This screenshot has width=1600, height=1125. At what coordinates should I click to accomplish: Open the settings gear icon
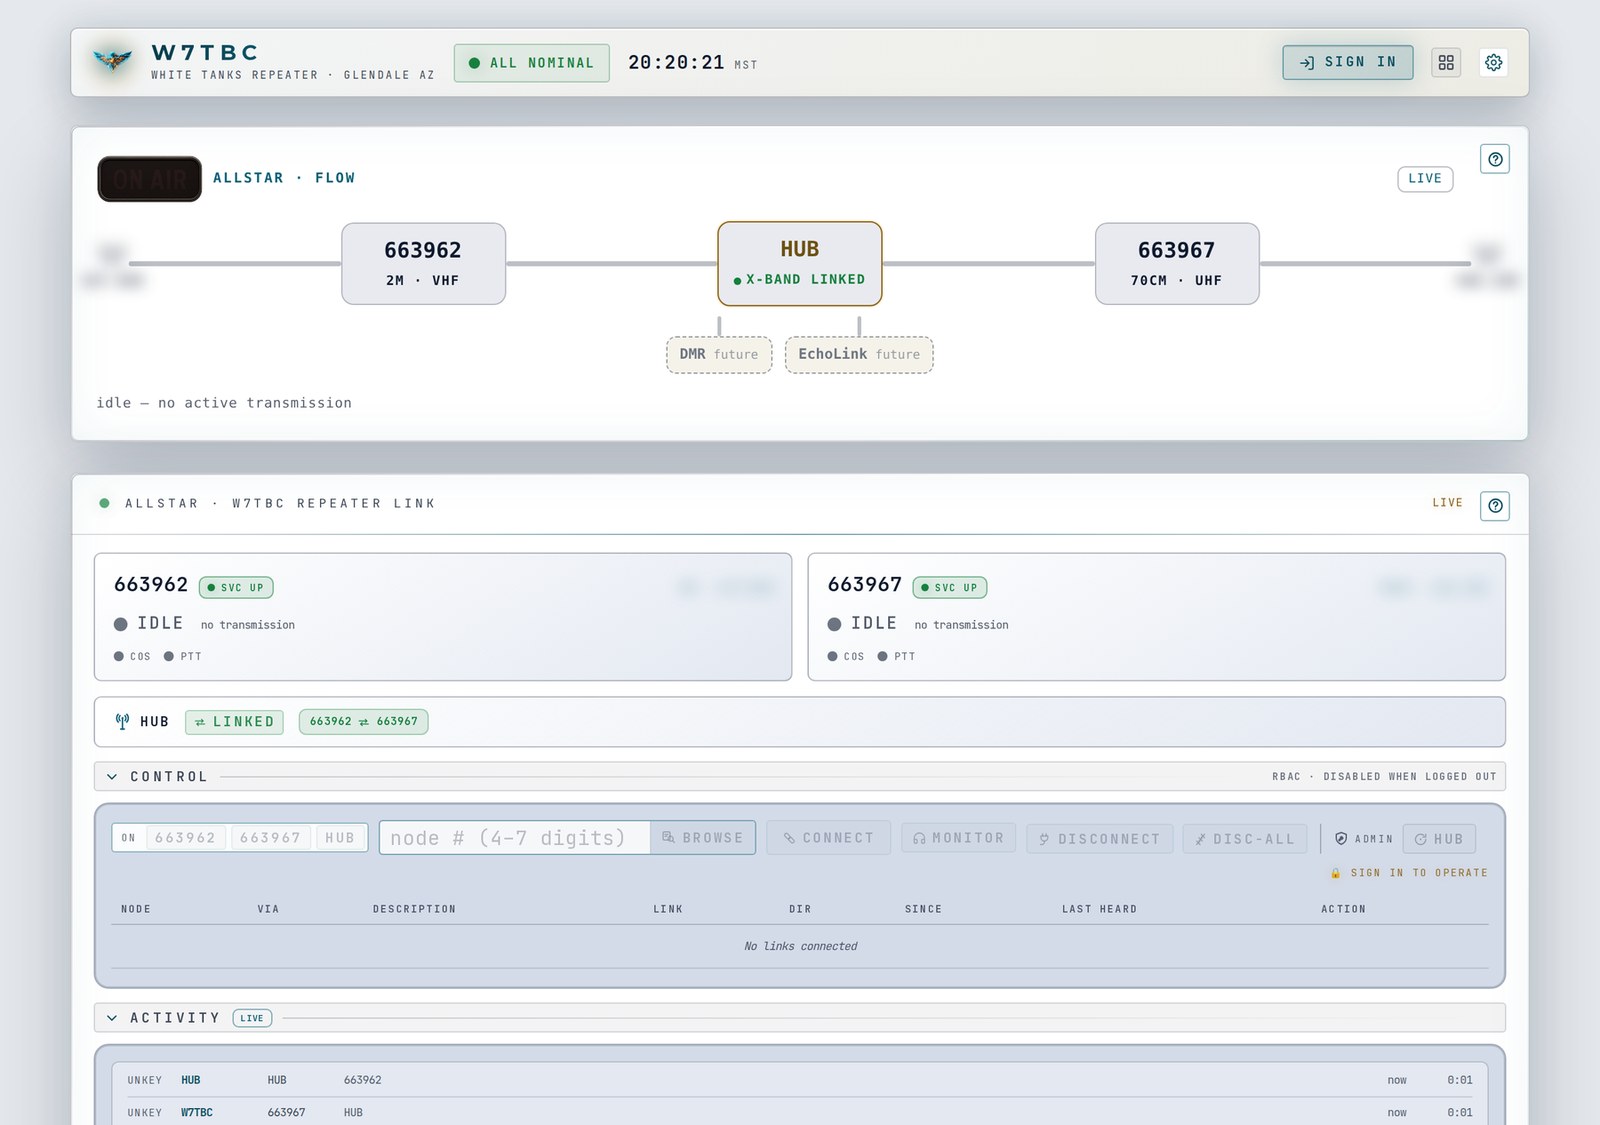[x=1494, y=62]
